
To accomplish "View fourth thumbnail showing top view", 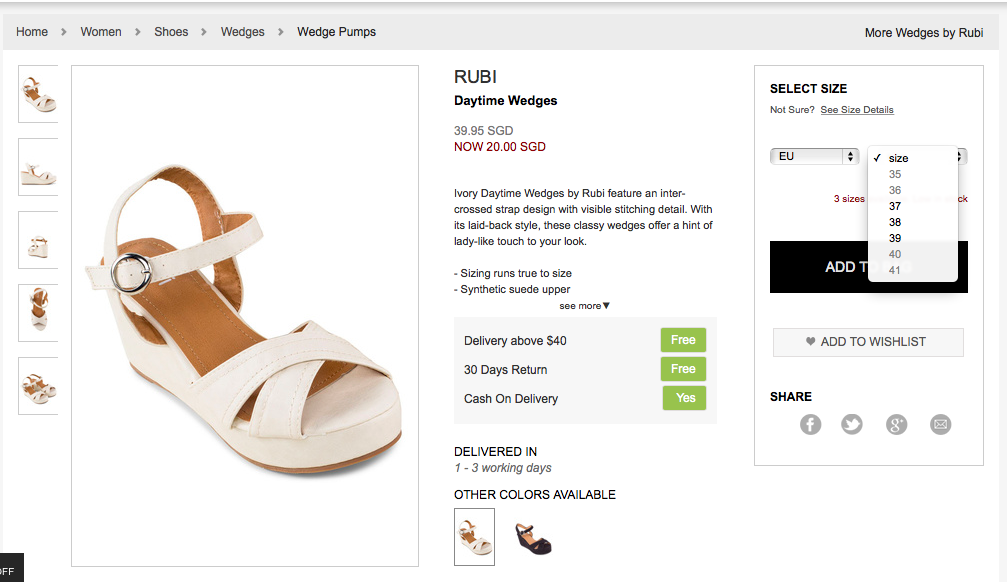I will (39, 313).
